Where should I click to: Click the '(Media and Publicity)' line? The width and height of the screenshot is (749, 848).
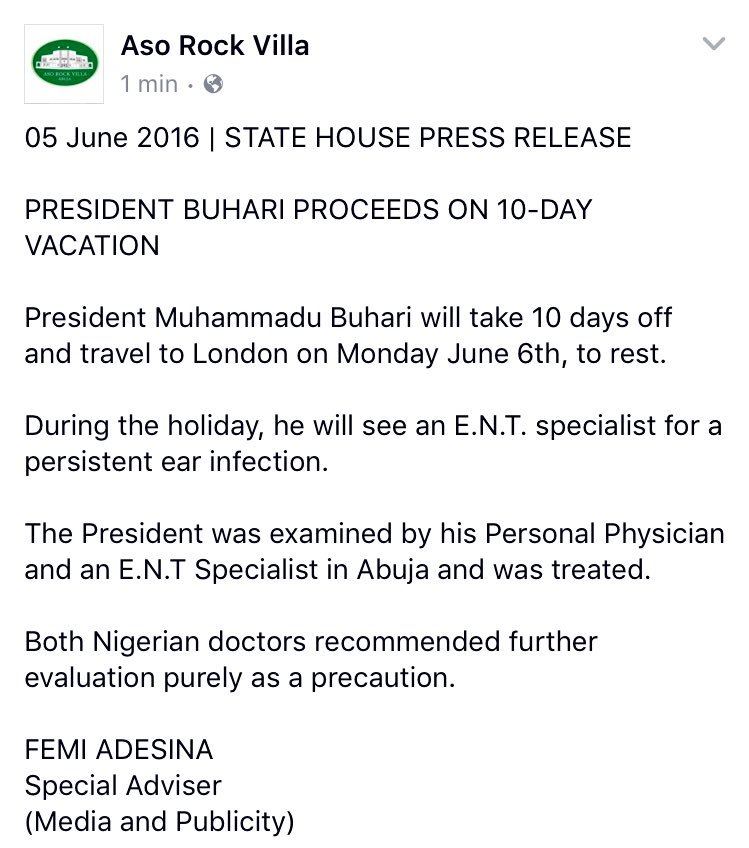pyautogui.click(x=160, y=822)
